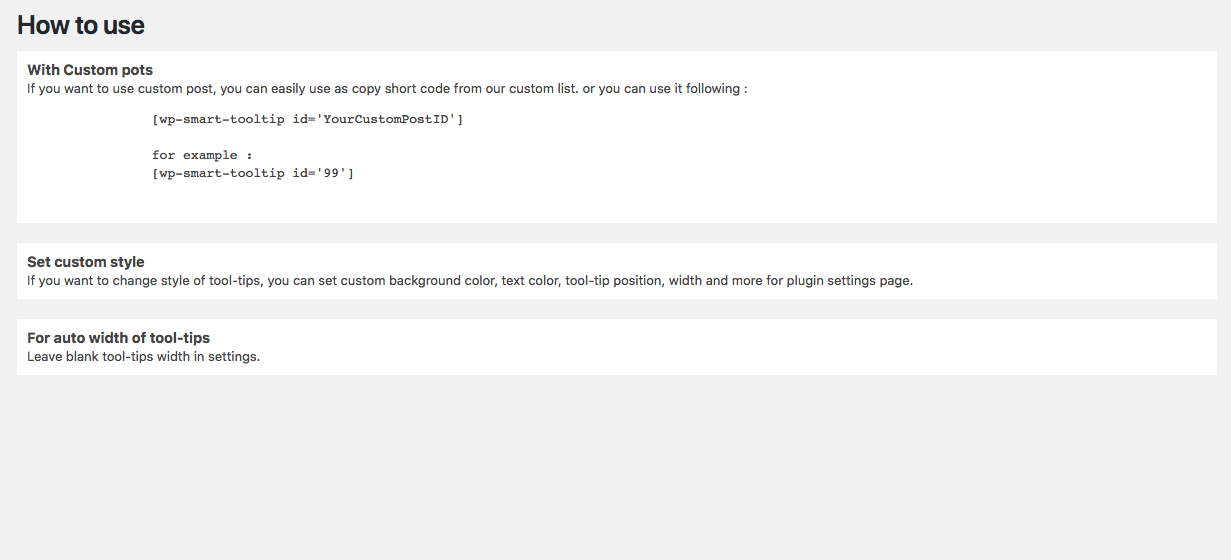This screenshot has width=1231, height=560.
Task: Click the tool-tips style description text
Action: (470, 280)
